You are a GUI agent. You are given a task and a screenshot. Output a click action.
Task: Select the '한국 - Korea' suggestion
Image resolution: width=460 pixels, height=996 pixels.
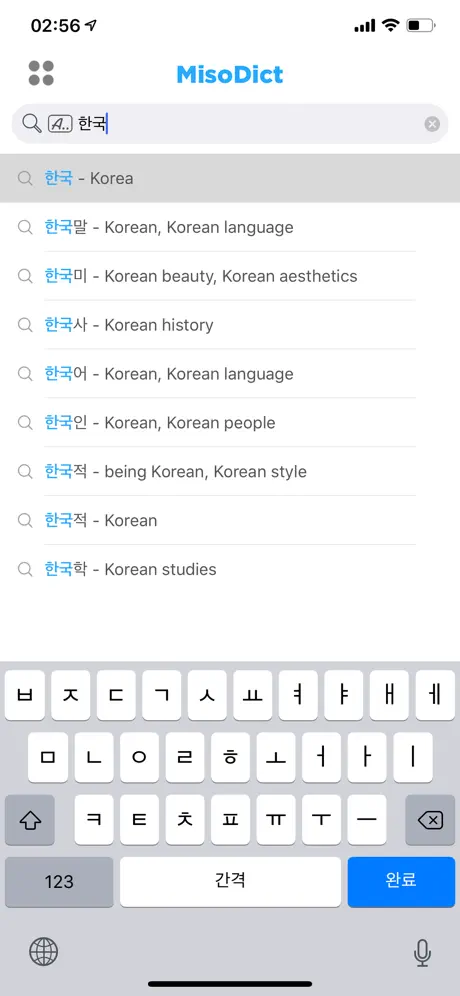(230, 178)
